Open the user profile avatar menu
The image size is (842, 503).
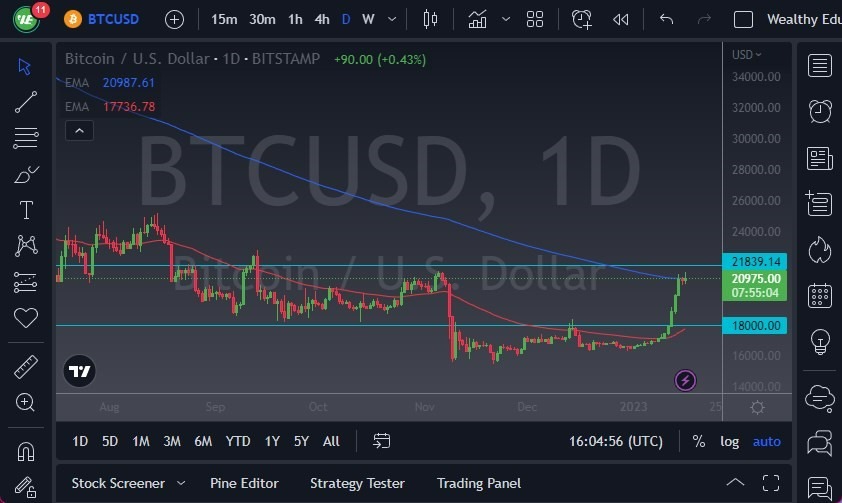tap(26, 19)
